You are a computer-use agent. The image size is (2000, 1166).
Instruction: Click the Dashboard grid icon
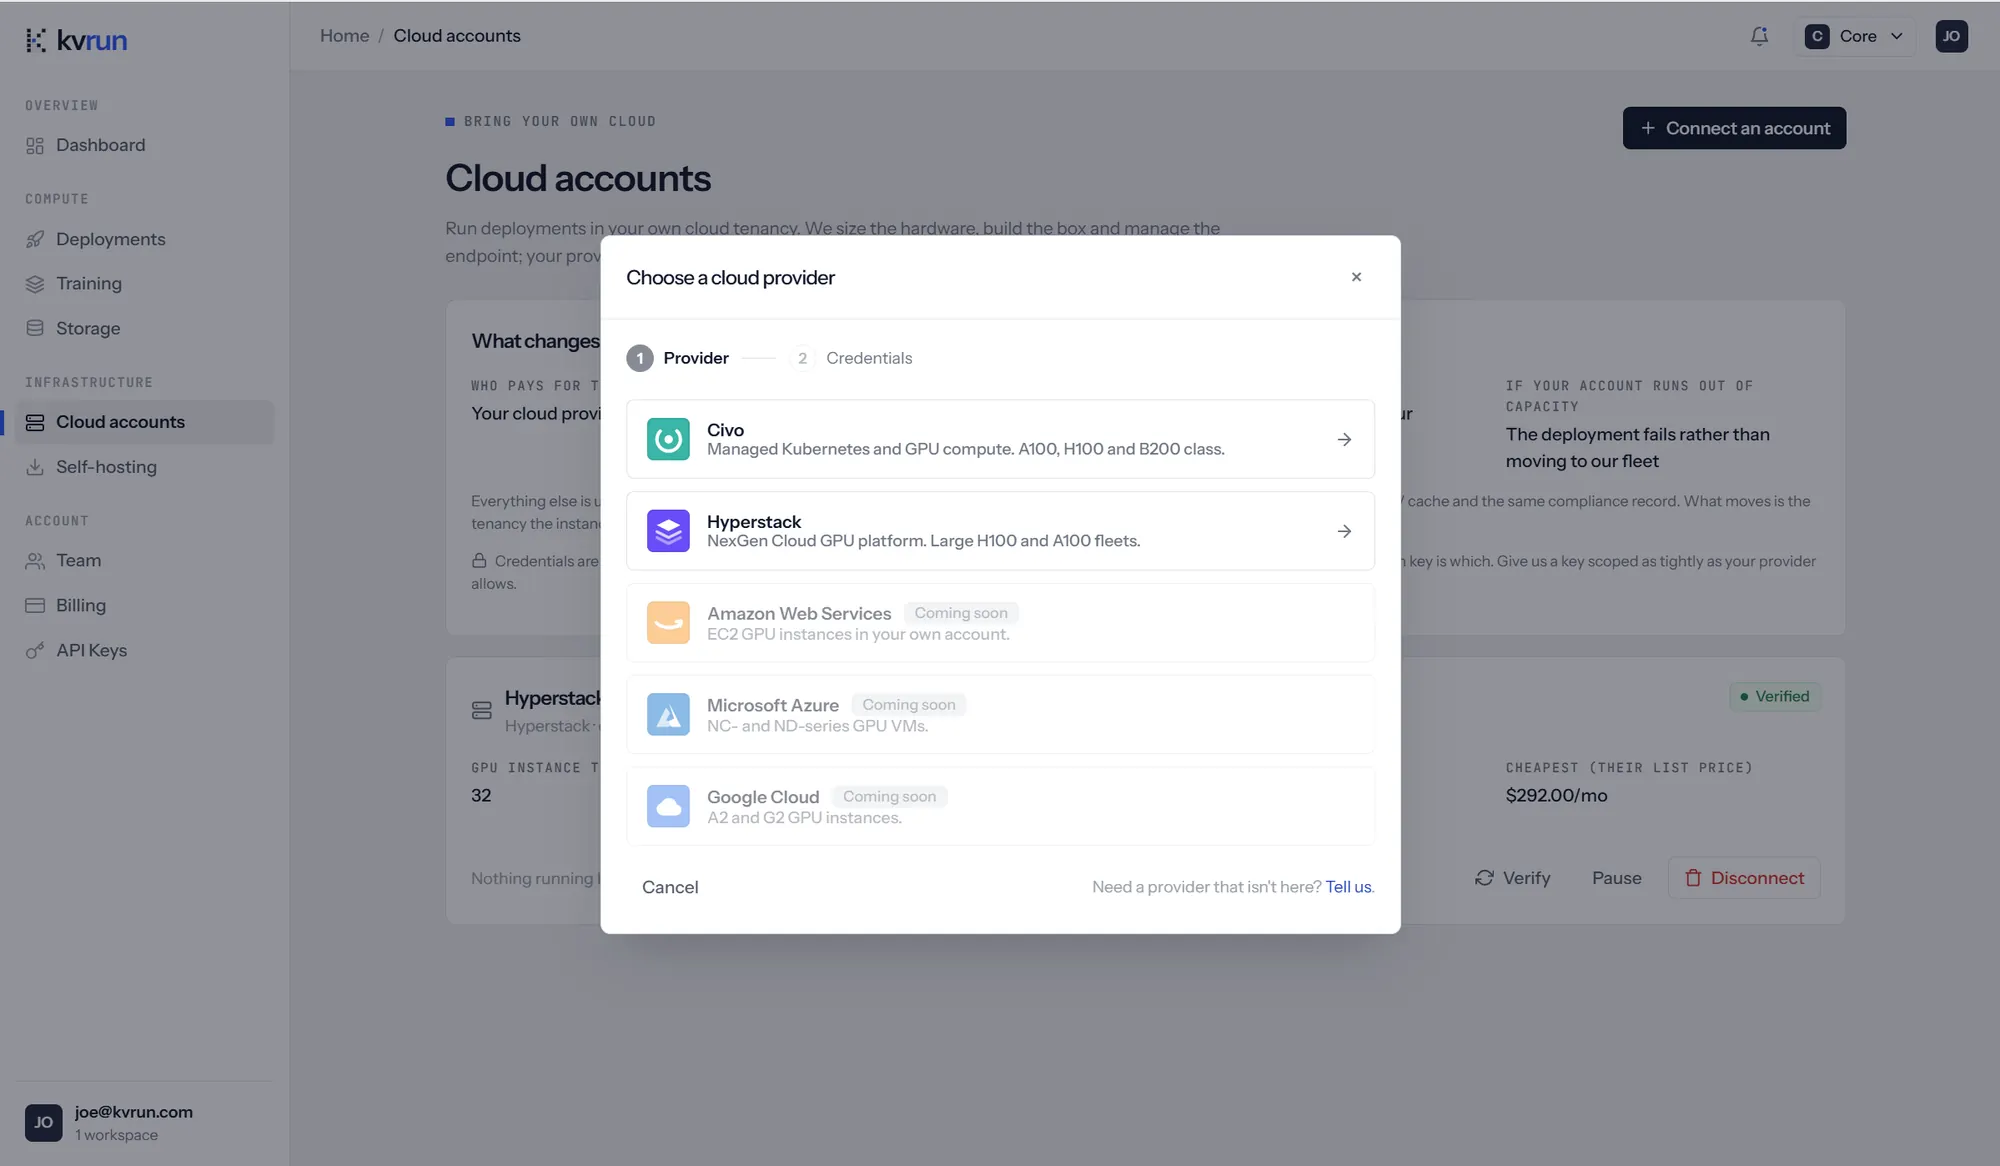(x=35, y=146)
